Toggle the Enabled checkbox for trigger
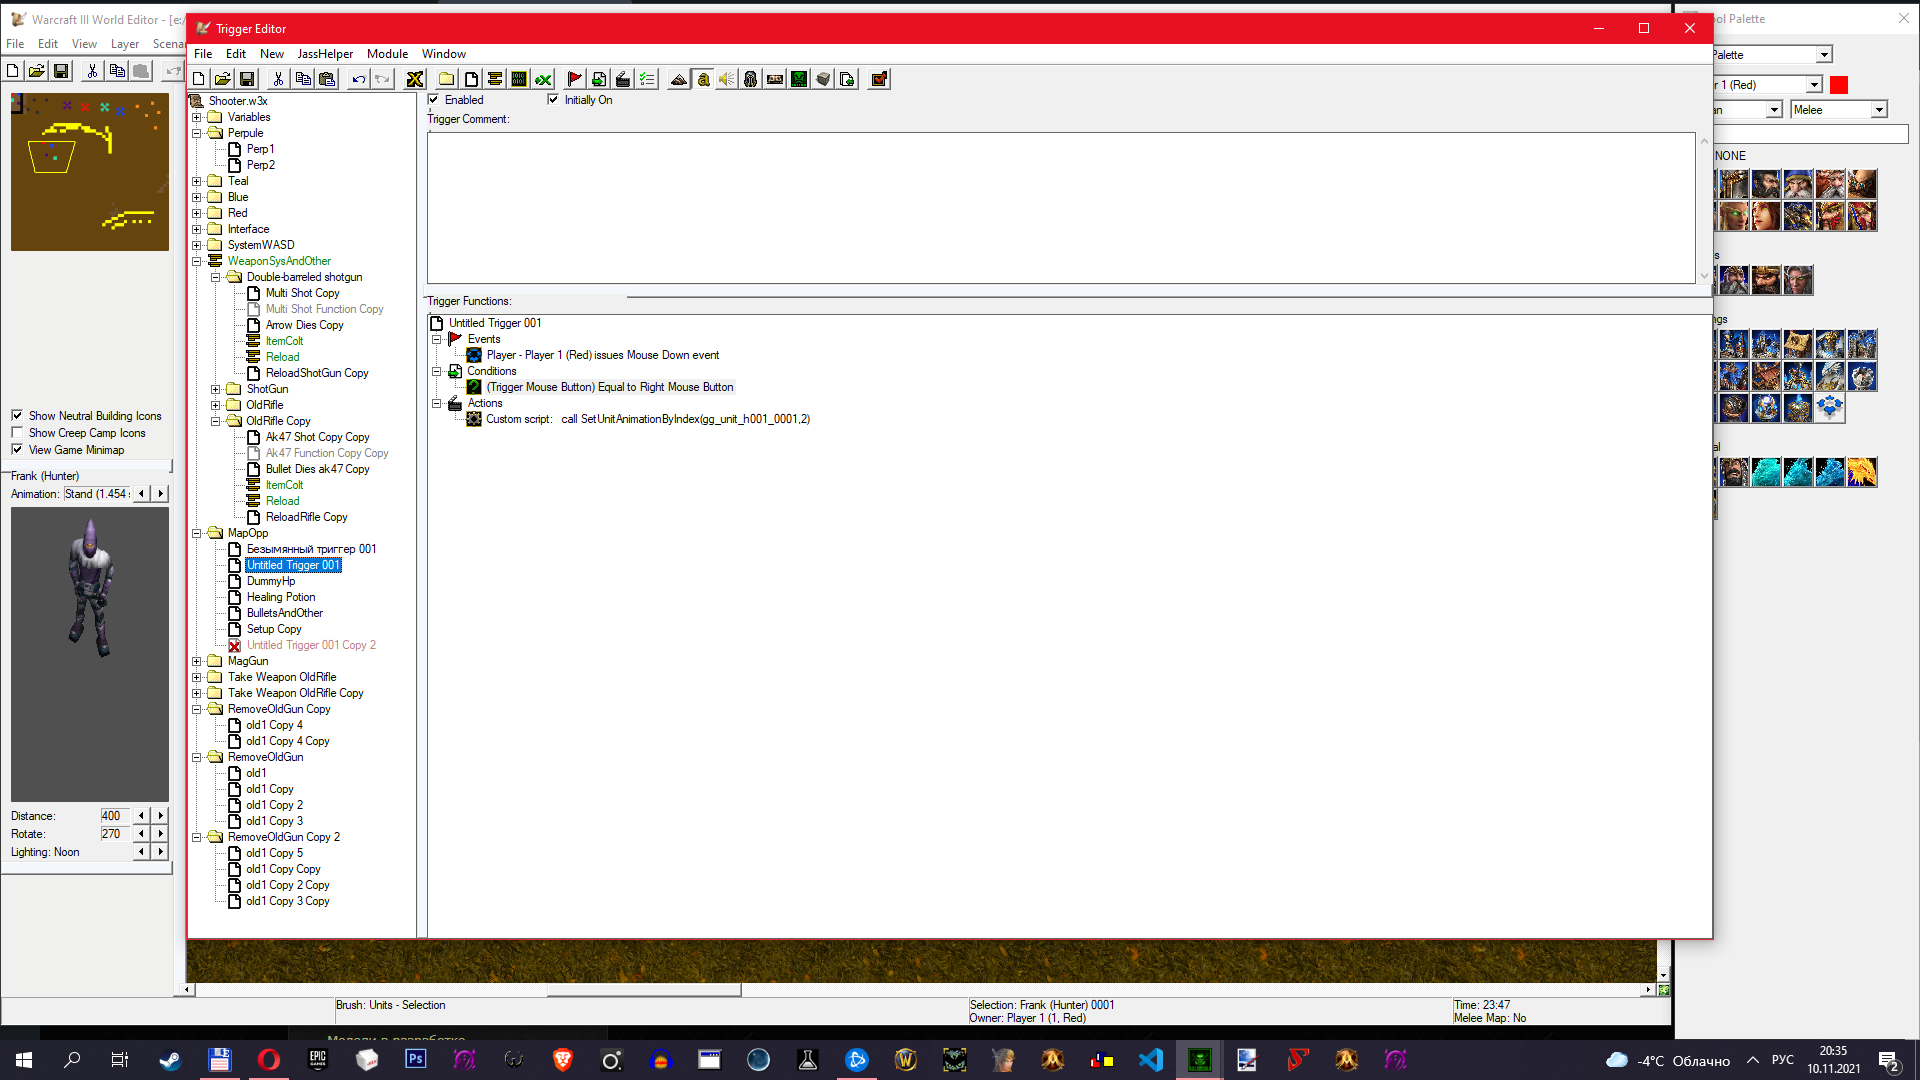 tap(434, 100)
